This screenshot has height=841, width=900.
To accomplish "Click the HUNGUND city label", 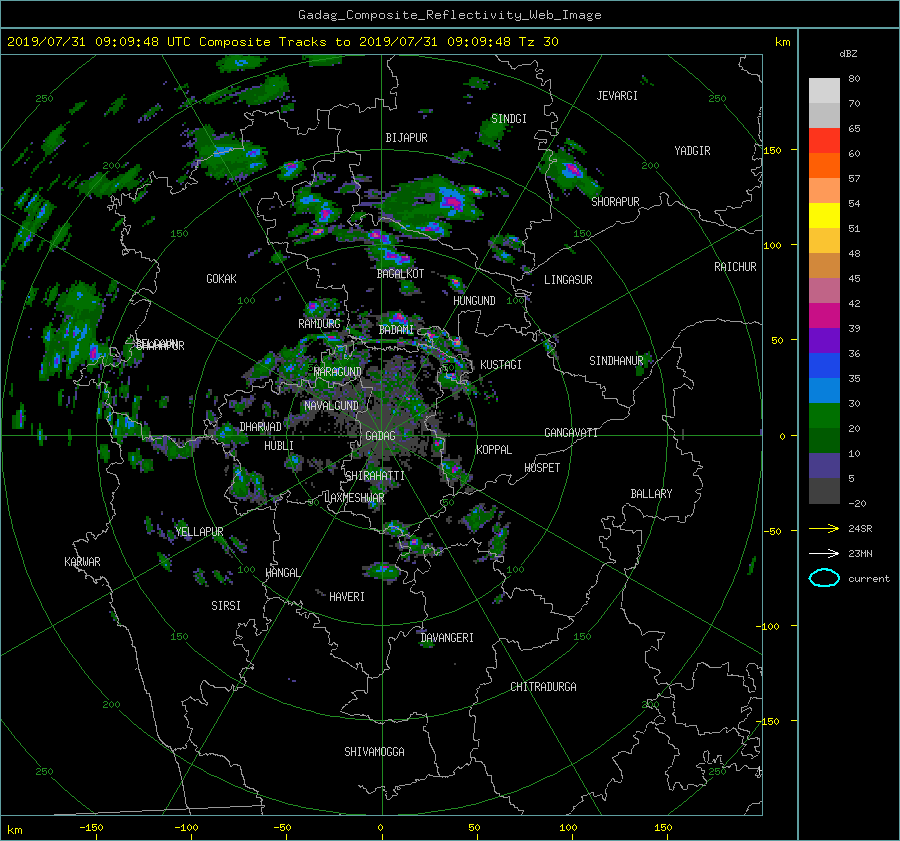I will (474, 301).
